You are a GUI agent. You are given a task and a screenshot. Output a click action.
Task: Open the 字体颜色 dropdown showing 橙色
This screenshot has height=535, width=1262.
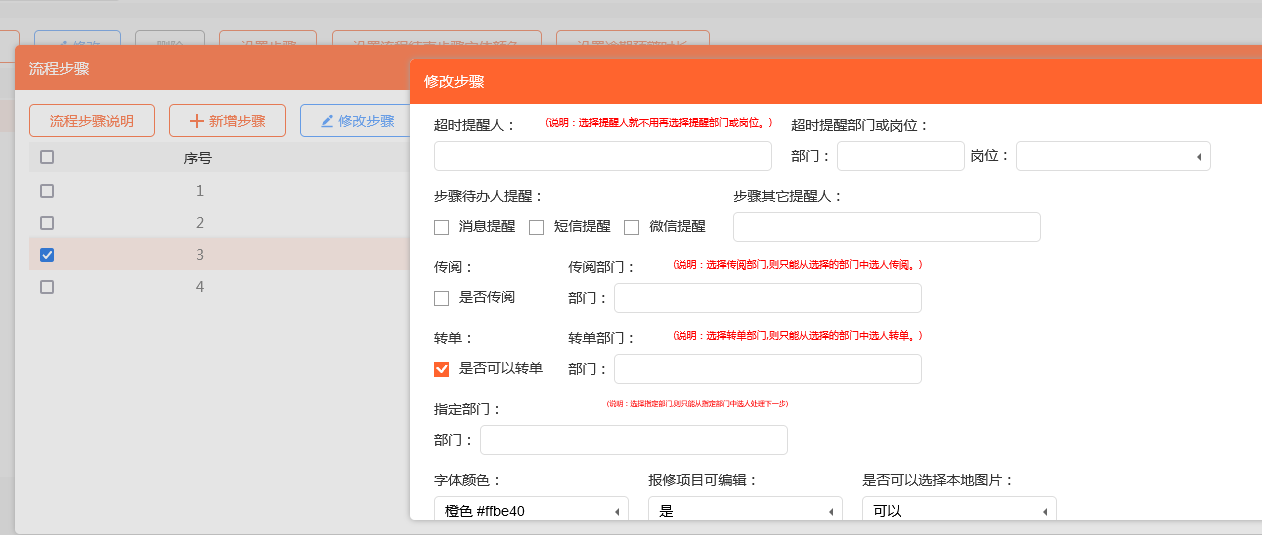[531, 511]
